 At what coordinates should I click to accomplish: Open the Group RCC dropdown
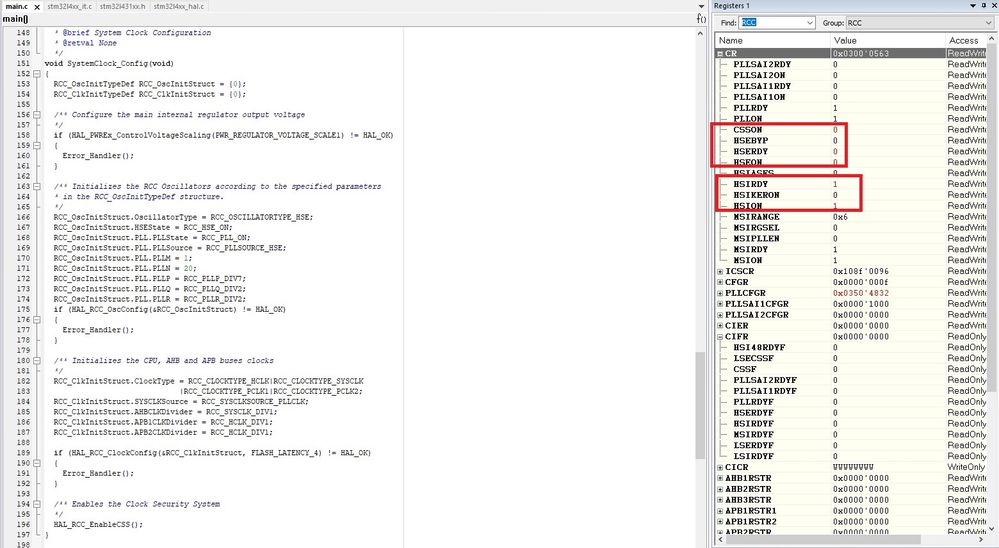pyautogui.click(x=921, y=23)
